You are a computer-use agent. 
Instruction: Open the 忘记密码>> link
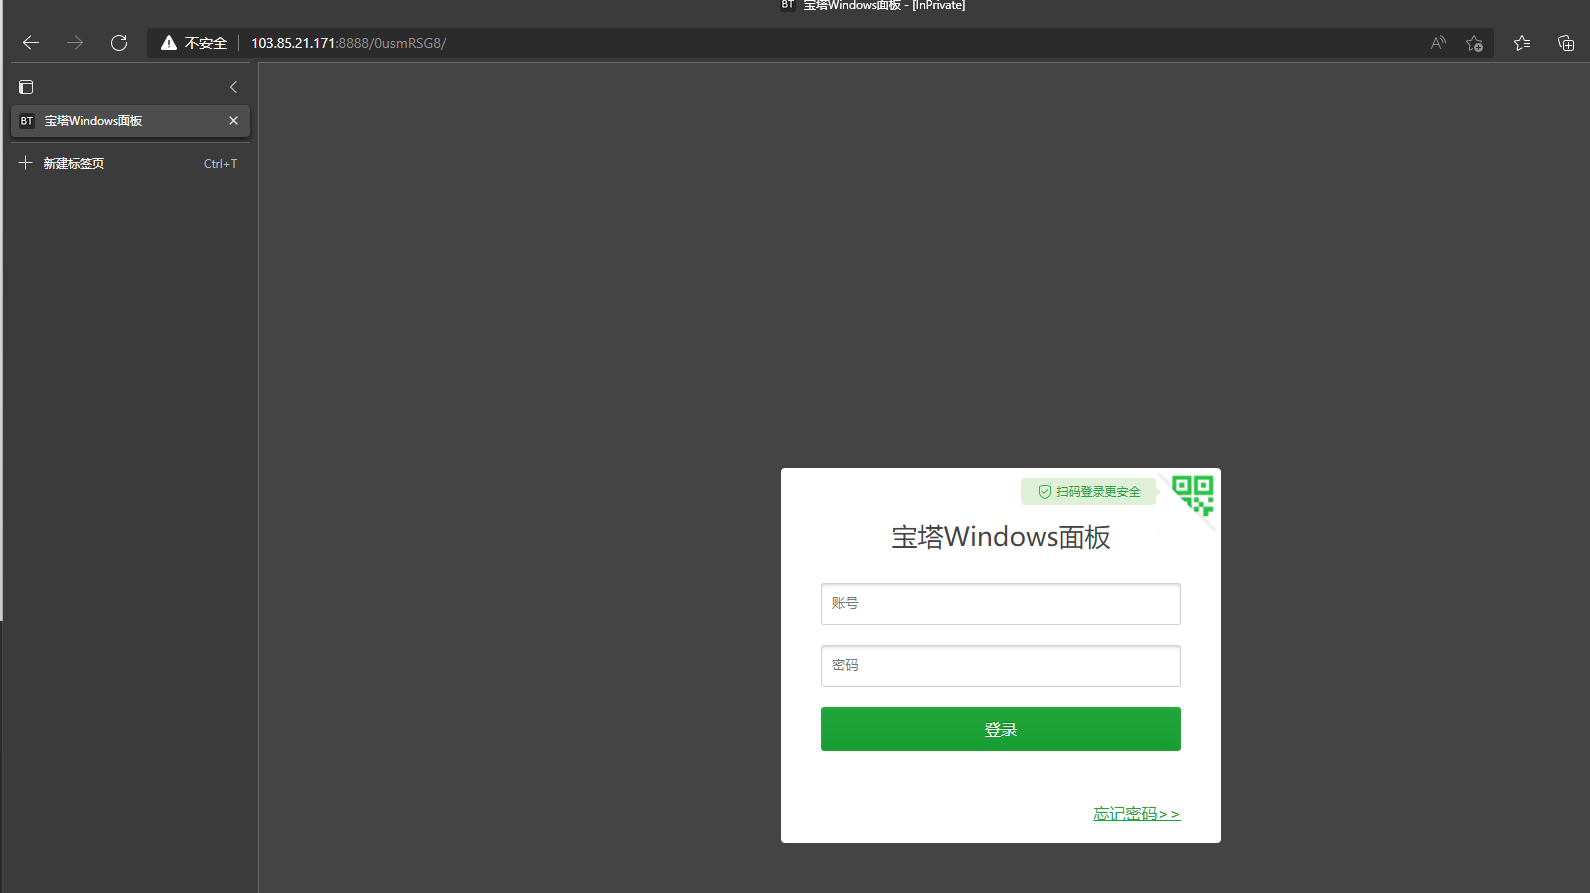tap(1136, 814)
